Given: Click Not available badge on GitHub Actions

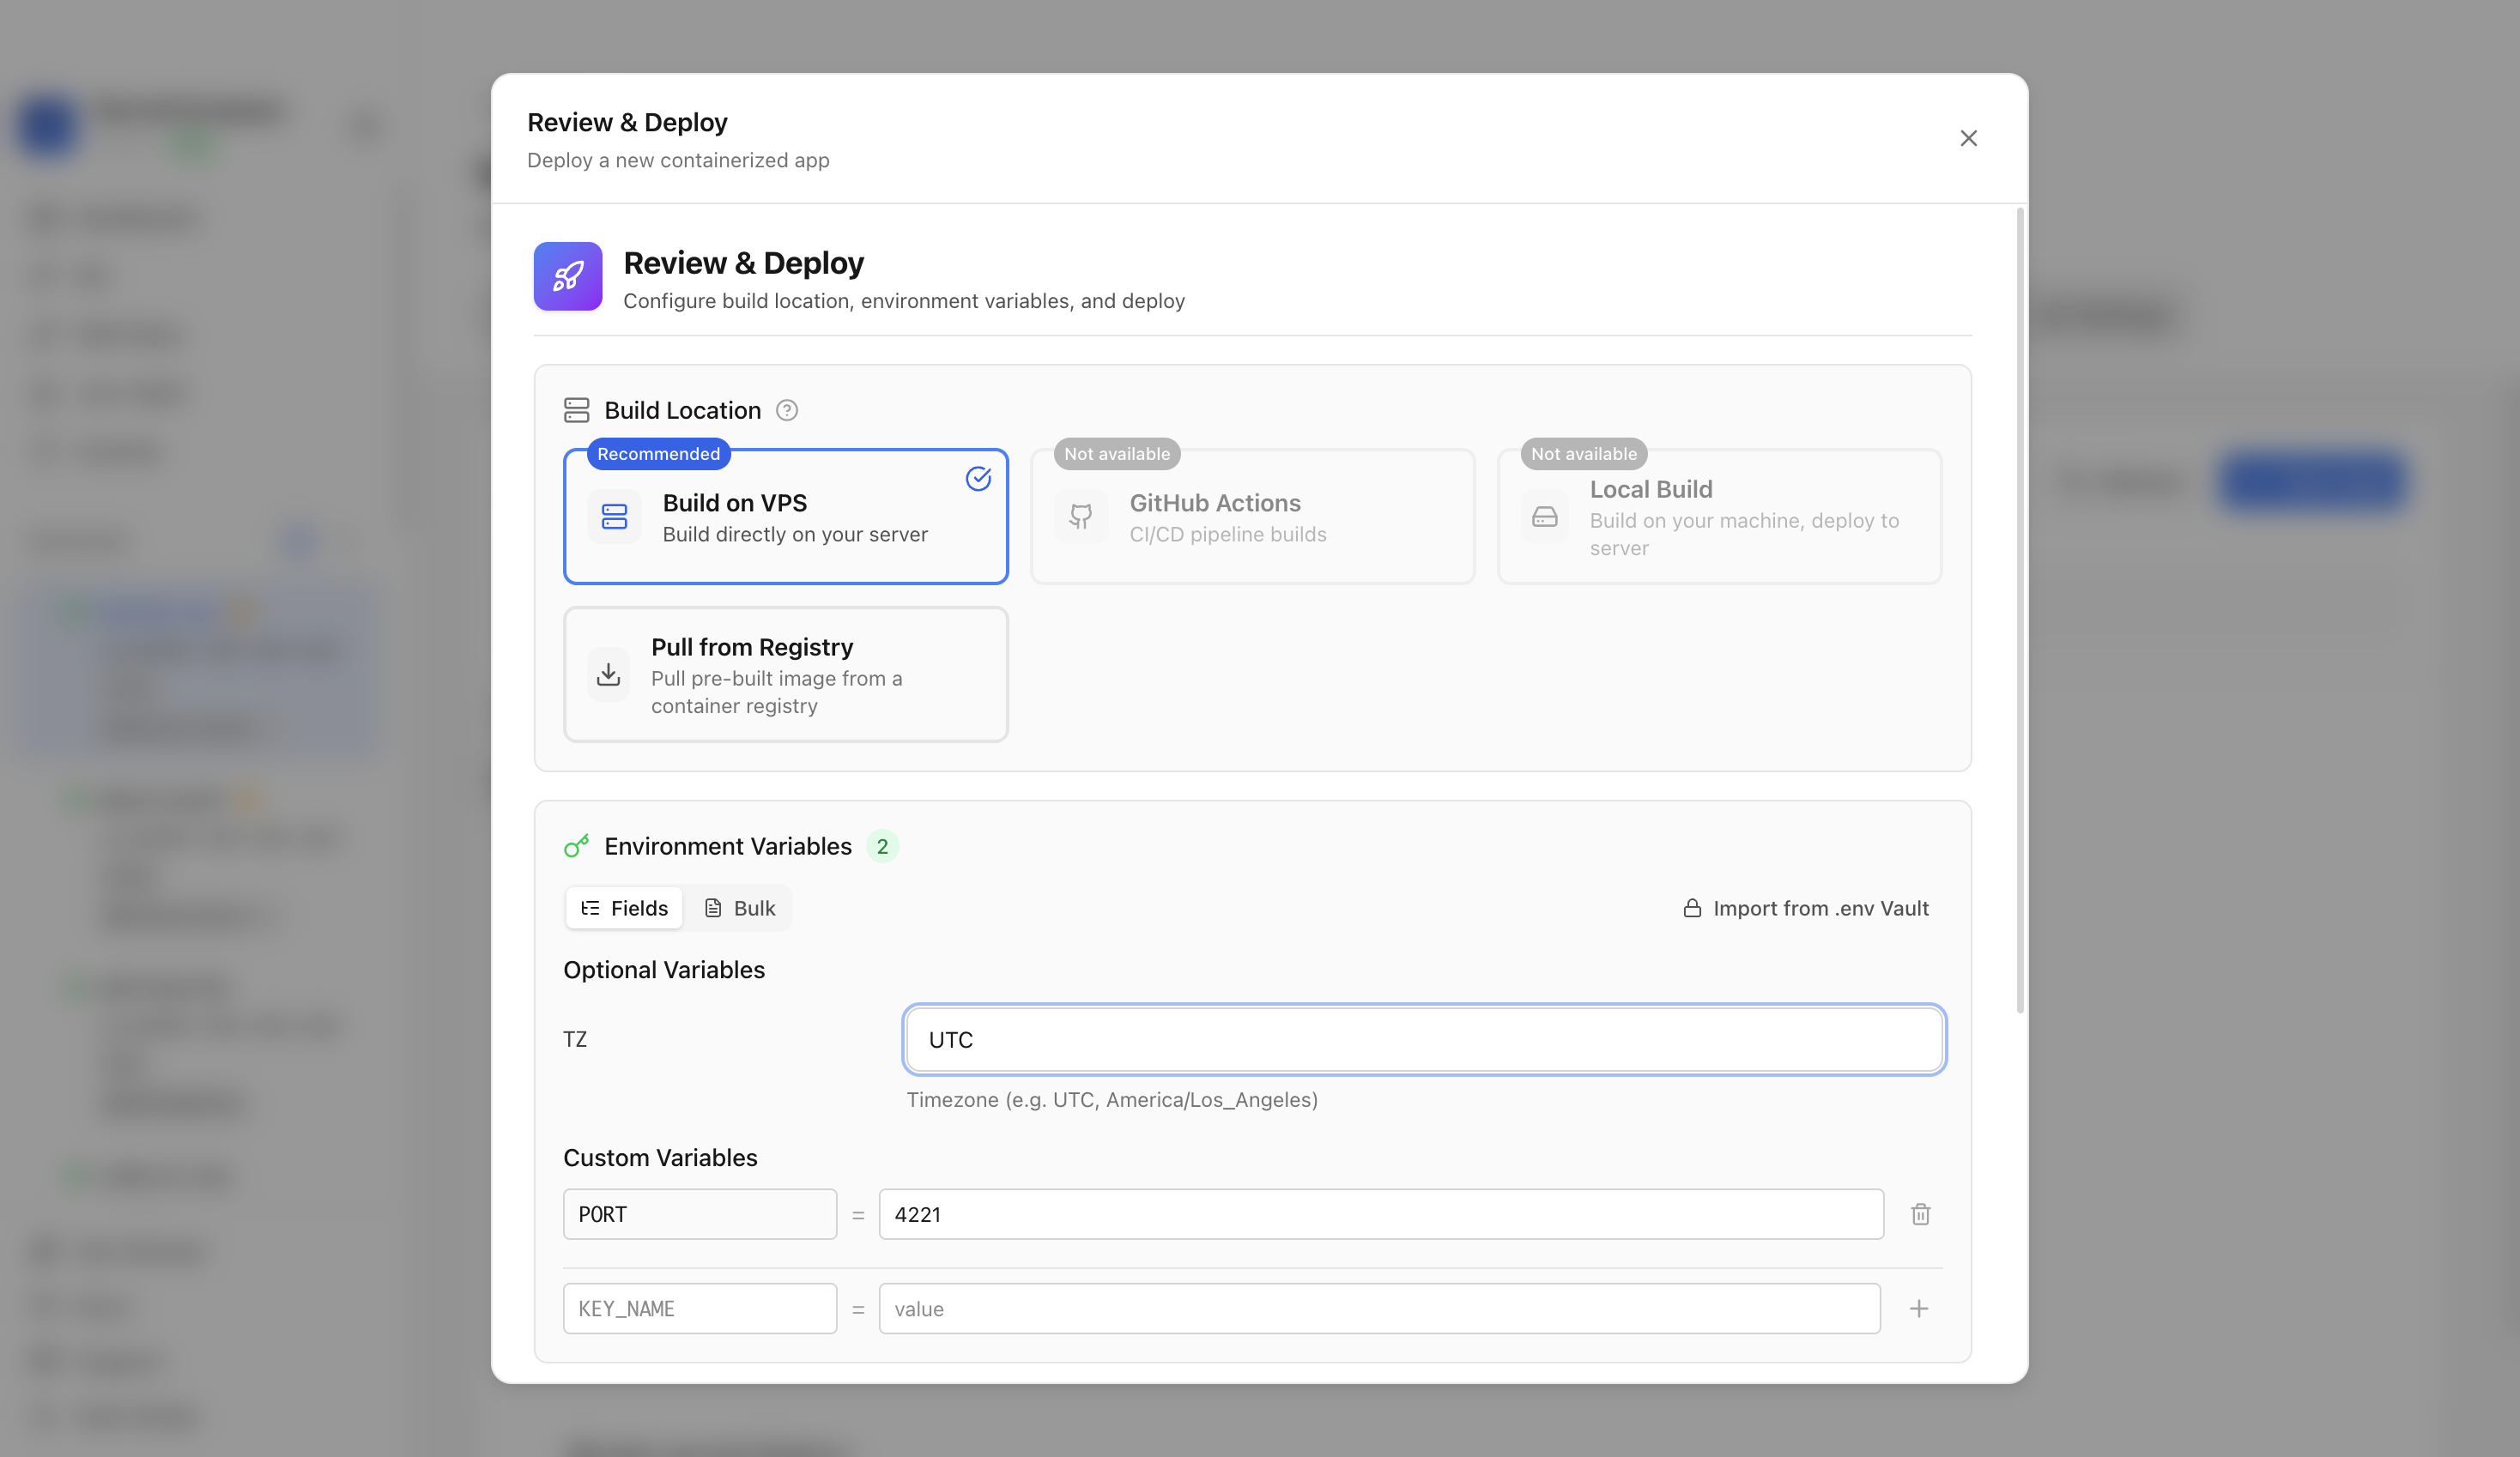Looking at the screenshot, I should coord(1117,454).
